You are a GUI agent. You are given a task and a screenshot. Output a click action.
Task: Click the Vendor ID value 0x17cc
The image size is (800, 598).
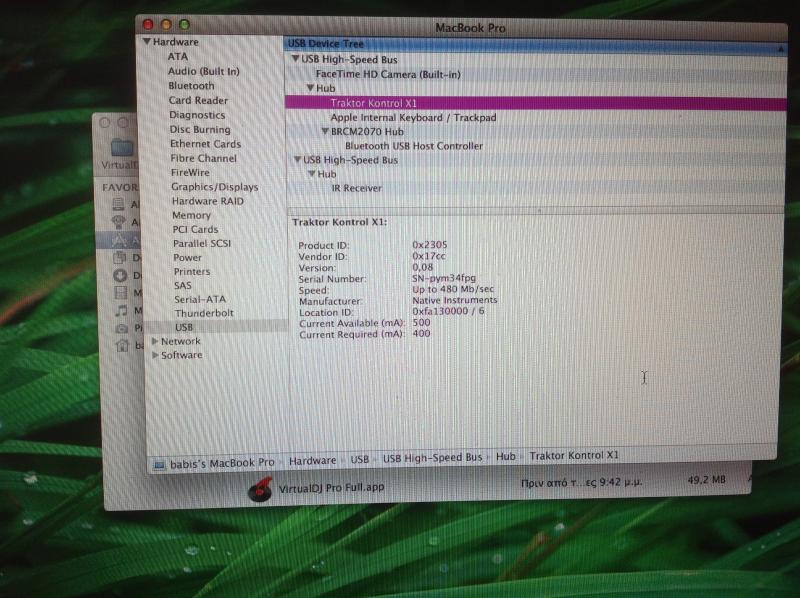coord(429,256)
